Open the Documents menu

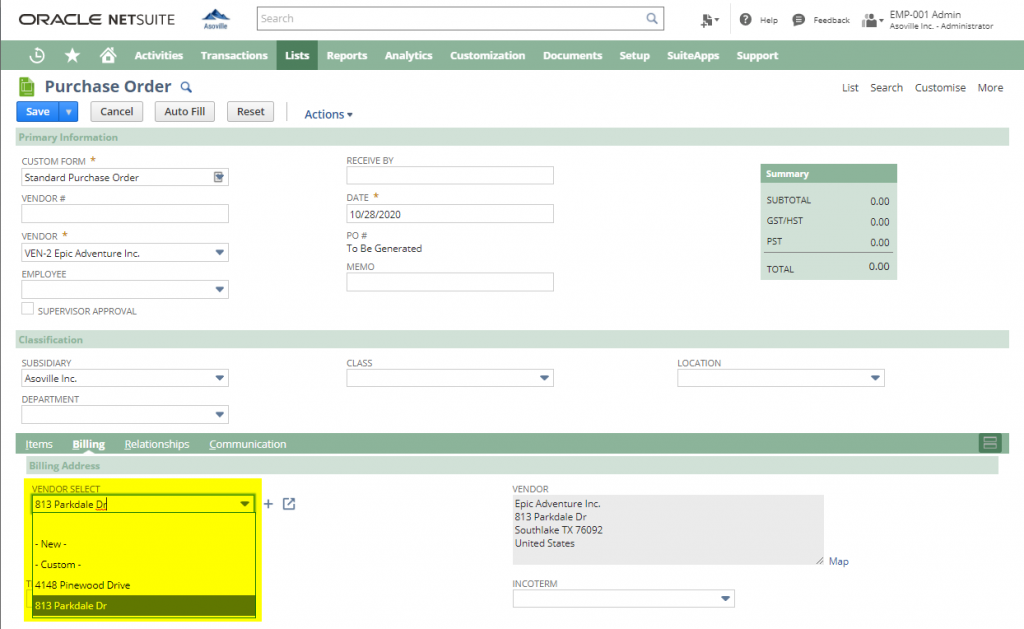tap(572, 56)
